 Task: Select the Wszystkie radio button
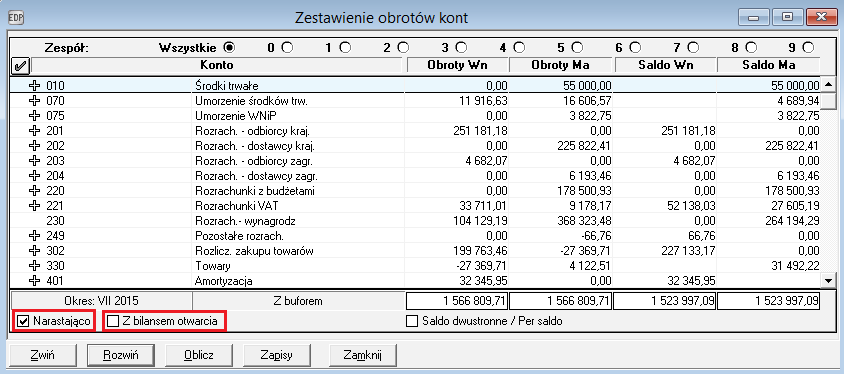click(230, 48)
